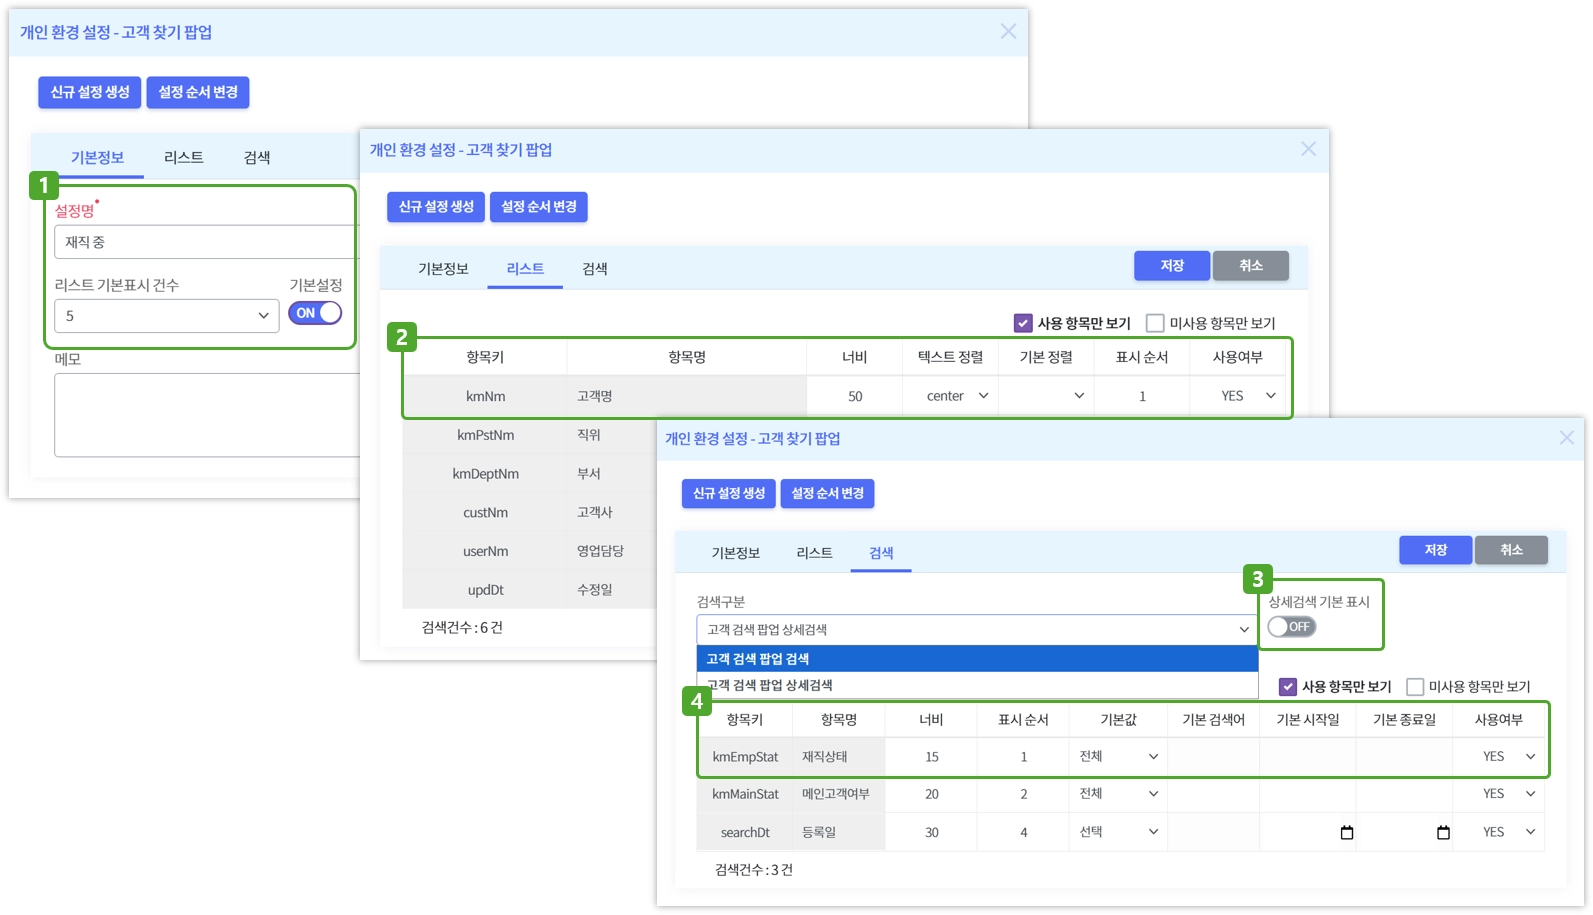Switch to 검색 tab in back popup
The width and height of the screenshot is (1593, 915).
click(x=257, y=158)
